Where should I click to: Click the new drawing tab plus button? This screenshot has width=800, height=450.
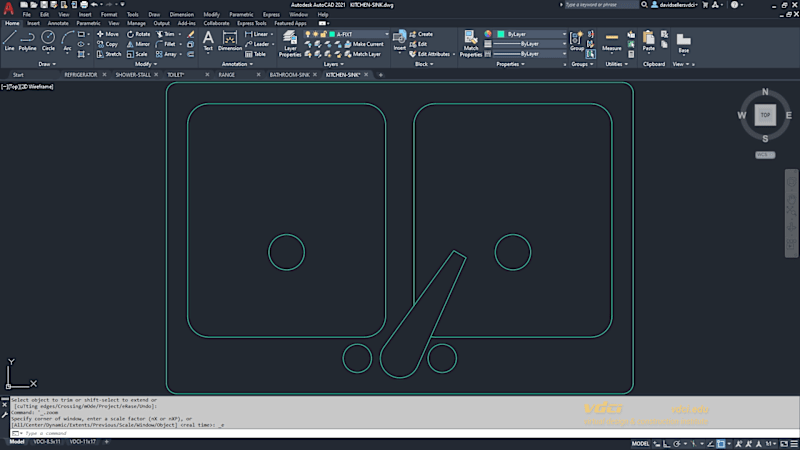tap(381, 75)
